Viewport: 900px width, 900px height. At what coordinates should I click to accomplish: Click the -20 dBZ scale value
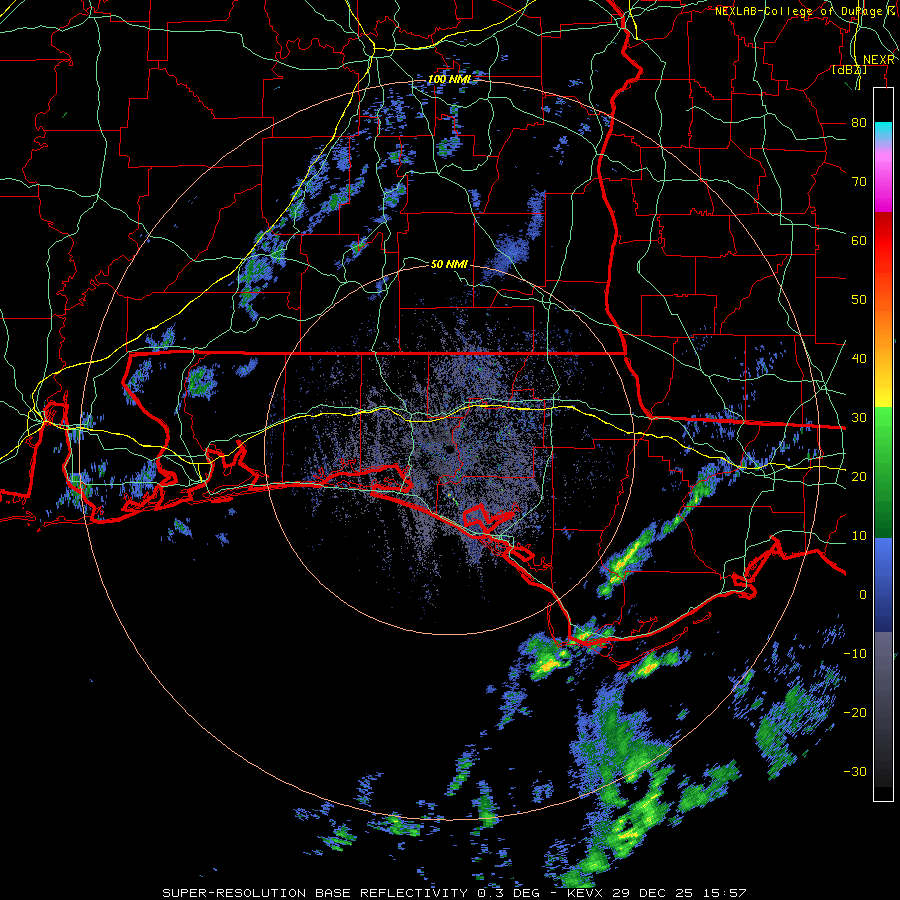[x=855, y=712]
